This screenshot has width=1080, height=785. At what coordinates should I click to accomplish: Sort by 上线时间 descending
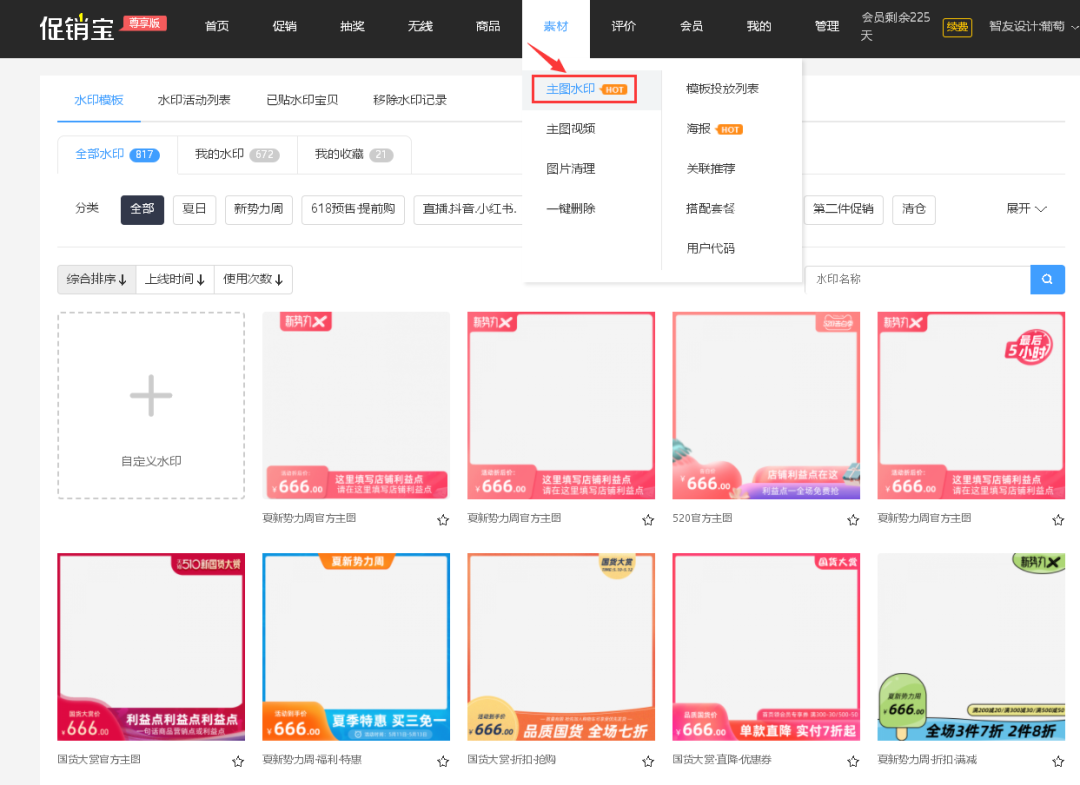[x=174, y=280]
